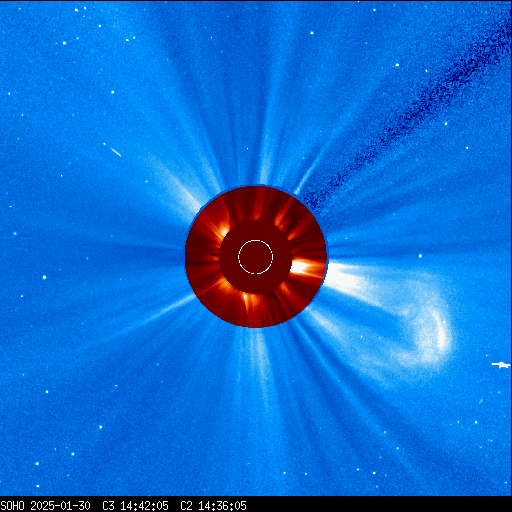512x512 pixels.
Task: Click the bright star near the top center
Action: tap(312, 33)
